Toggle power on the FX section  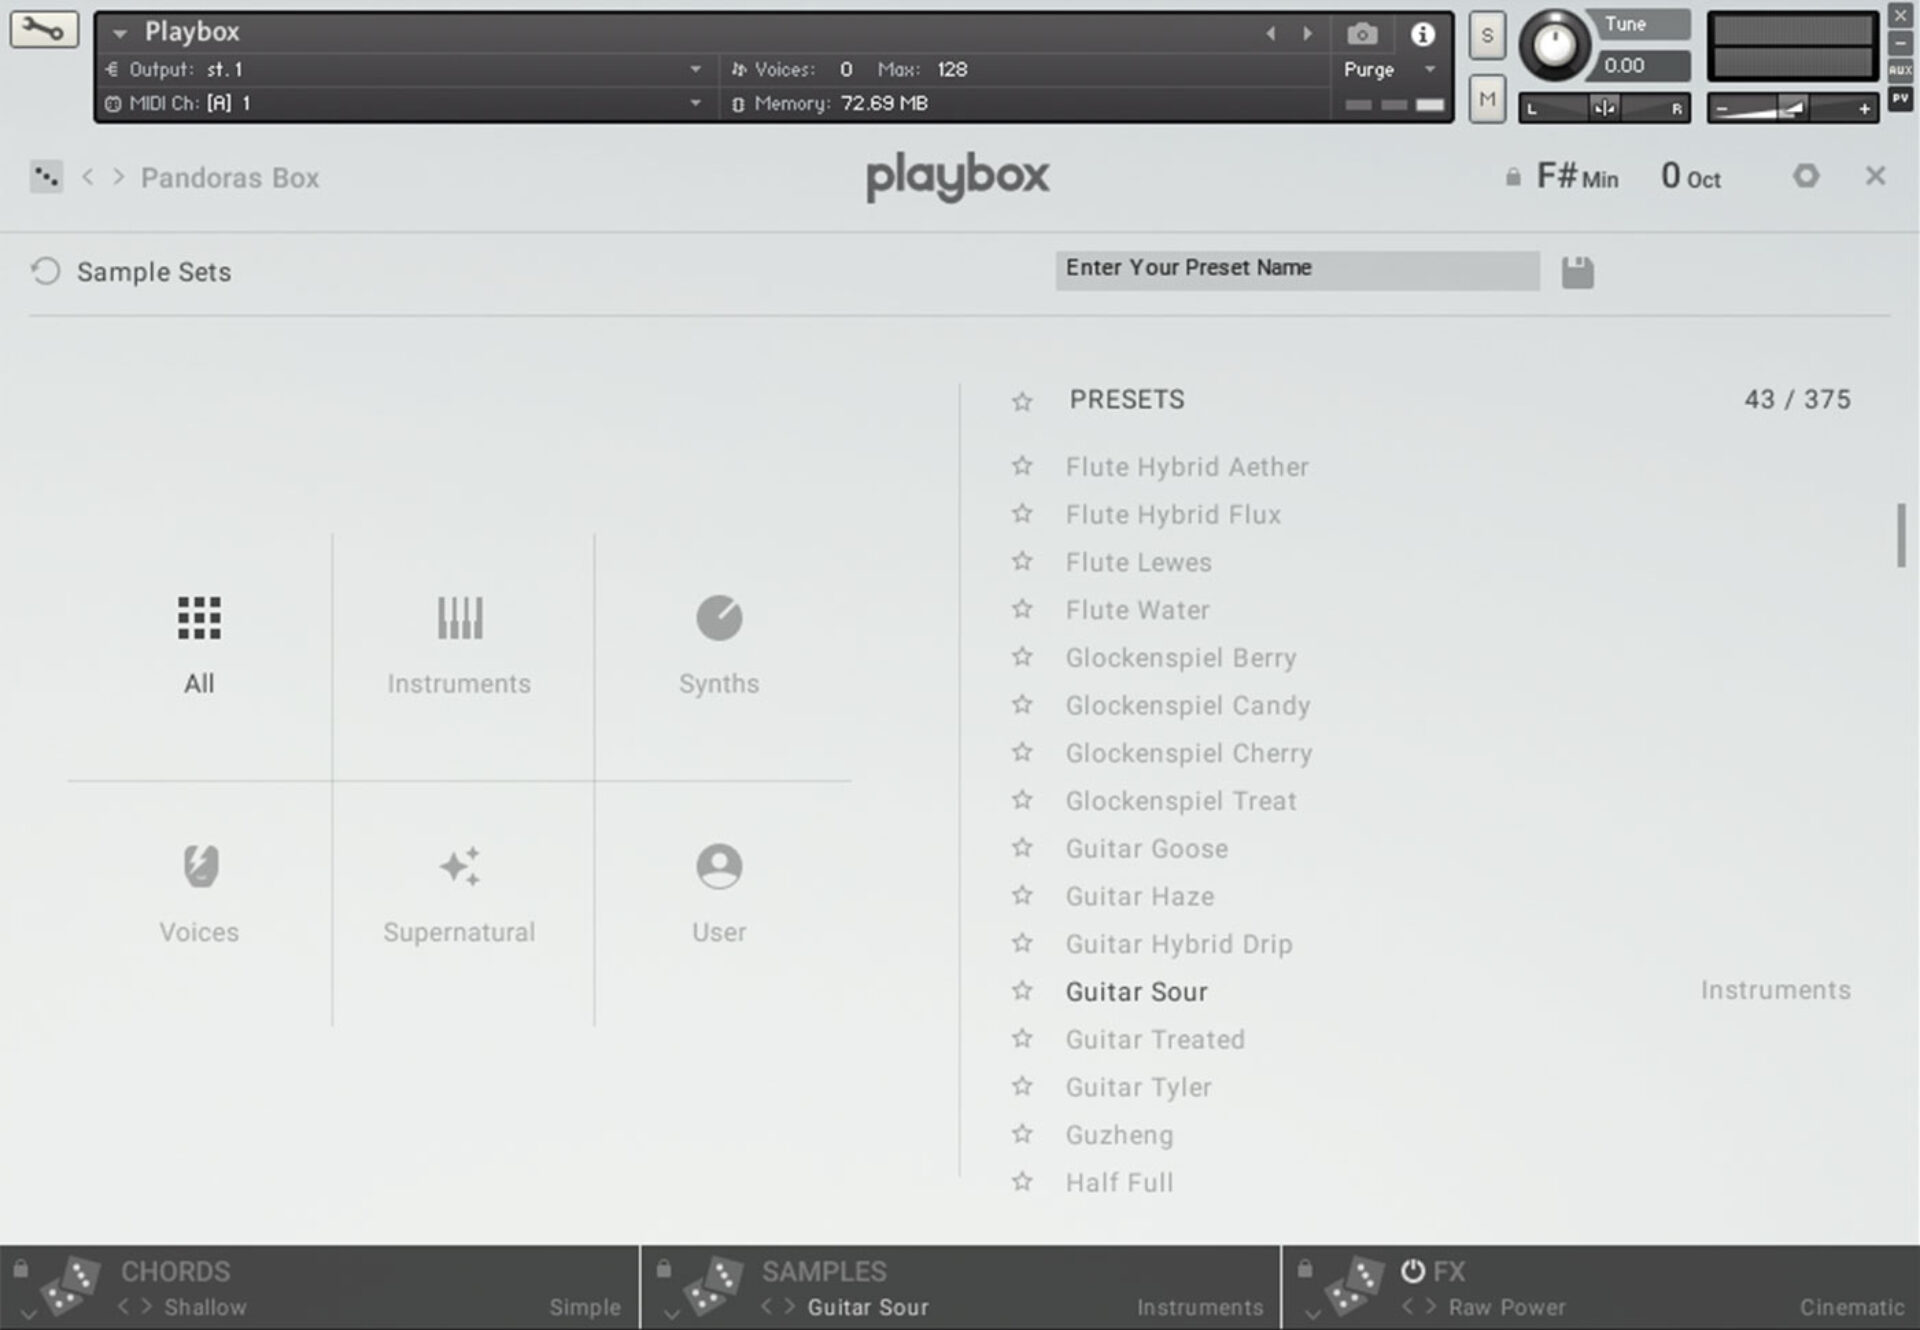click(1415, 1271)
